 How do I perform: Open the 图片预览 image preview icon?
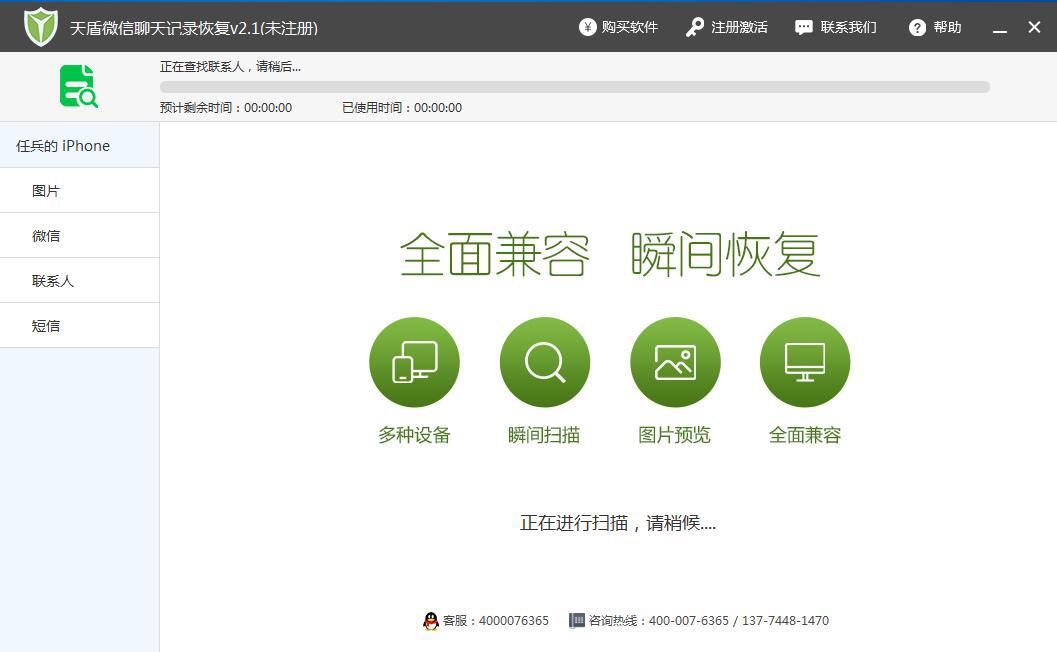(x=674, y=362)
